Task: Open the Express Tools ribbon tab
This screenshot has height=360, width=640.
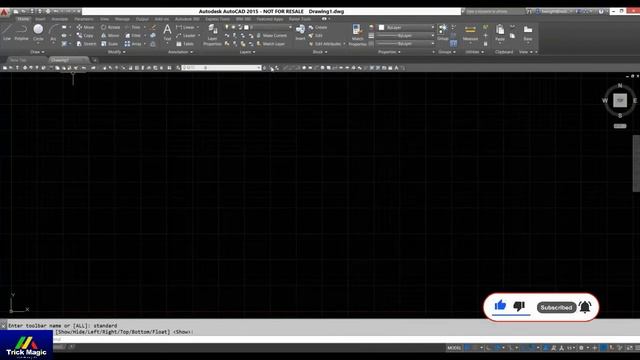Action: click(217, 19)
